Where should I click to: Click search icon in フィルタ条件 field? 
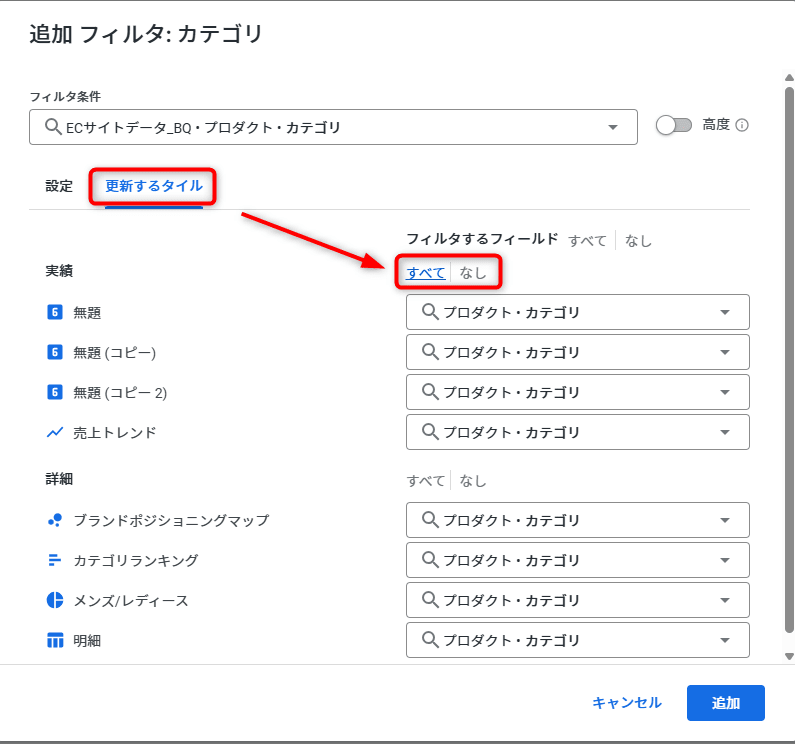pos(53,127)
